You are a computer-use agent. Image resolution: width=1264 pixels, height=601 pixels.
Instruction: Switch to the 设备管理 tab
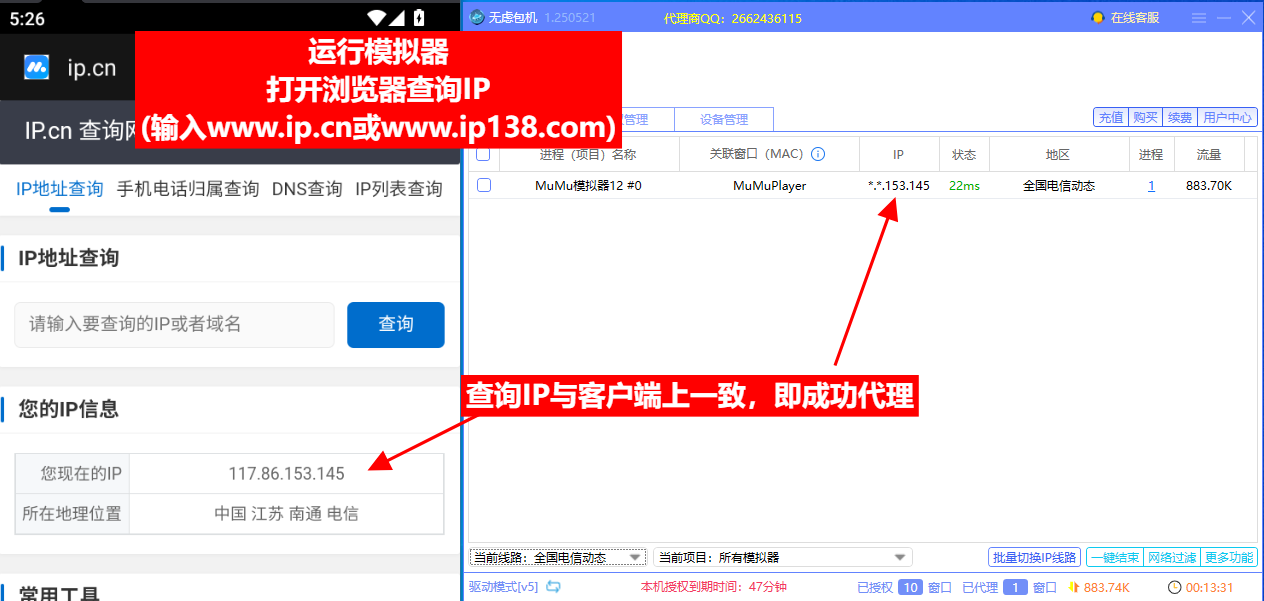point(724,118)
